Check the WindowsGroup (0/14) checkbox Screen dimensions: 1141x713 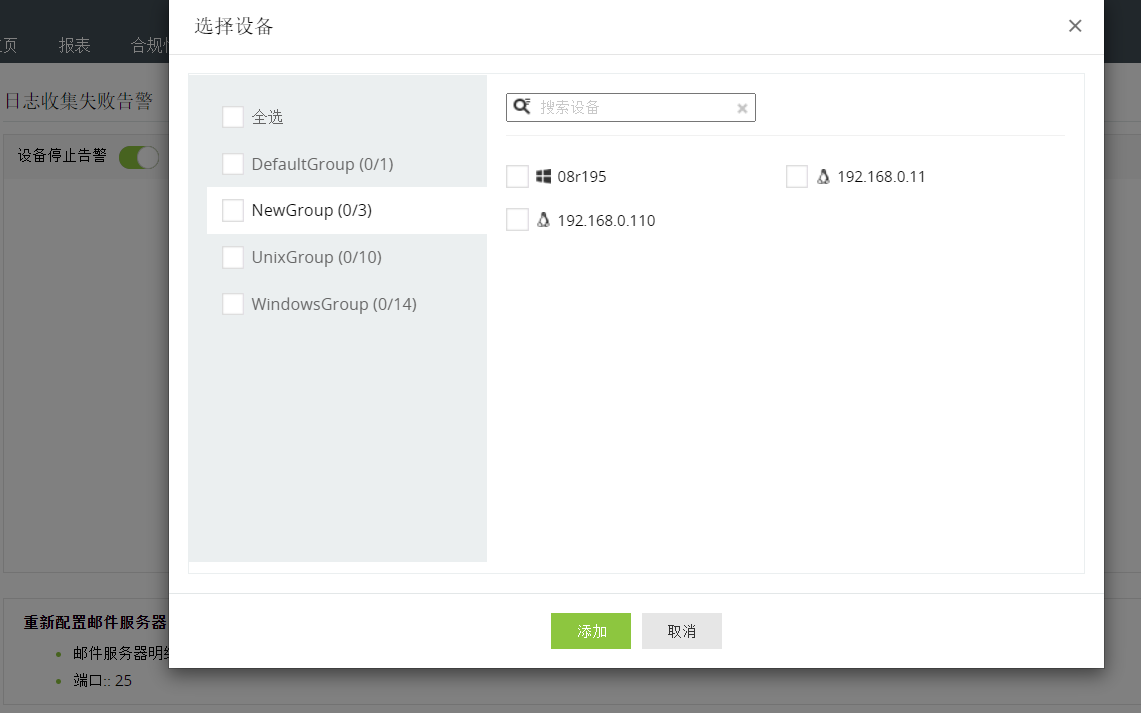click(233, 303)
